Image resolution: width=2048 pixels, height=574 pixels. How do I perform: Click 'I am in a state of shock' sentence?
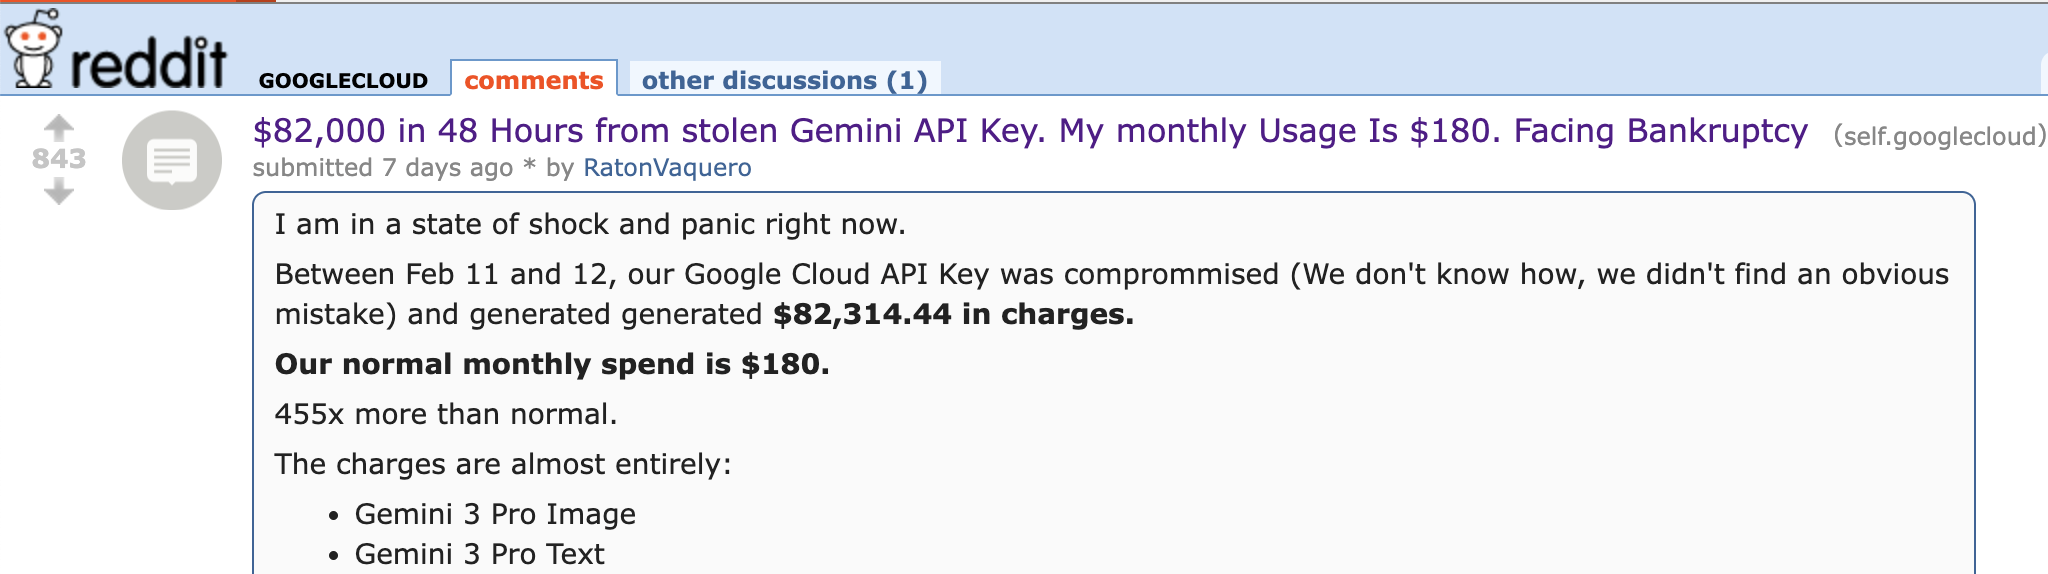coord(590,224)
